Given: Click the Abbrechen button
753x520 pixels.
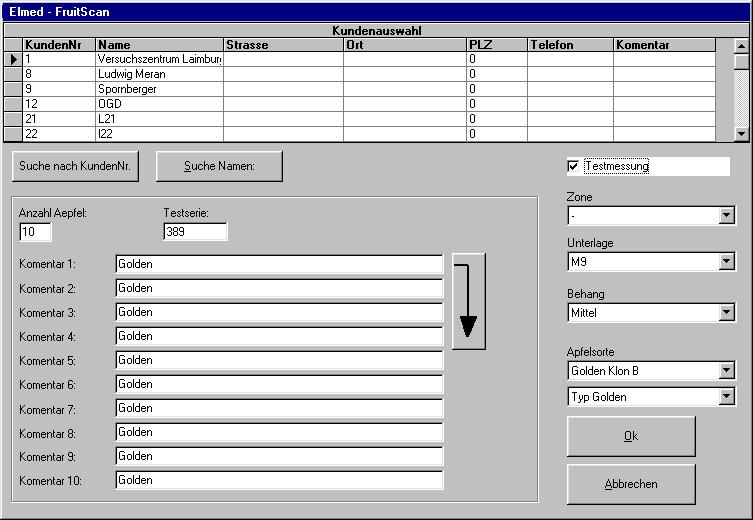Looking at the screenshot, I should (x=631, y=484).
